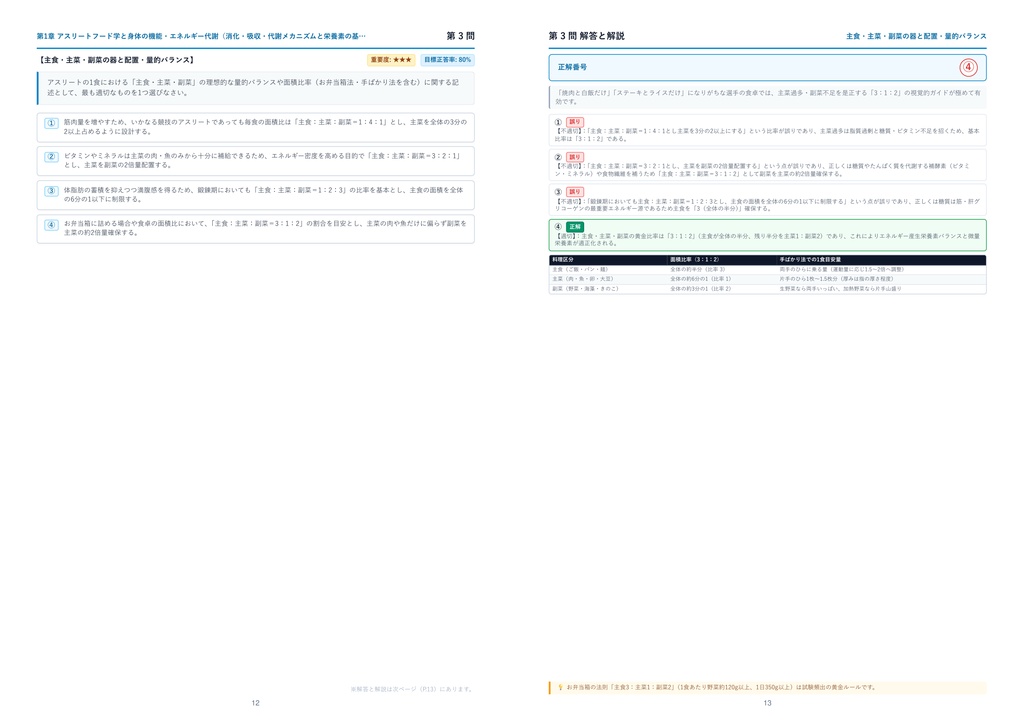
Task: Click the green 正解 badge beside explanation ④
Action: point(575,227)
